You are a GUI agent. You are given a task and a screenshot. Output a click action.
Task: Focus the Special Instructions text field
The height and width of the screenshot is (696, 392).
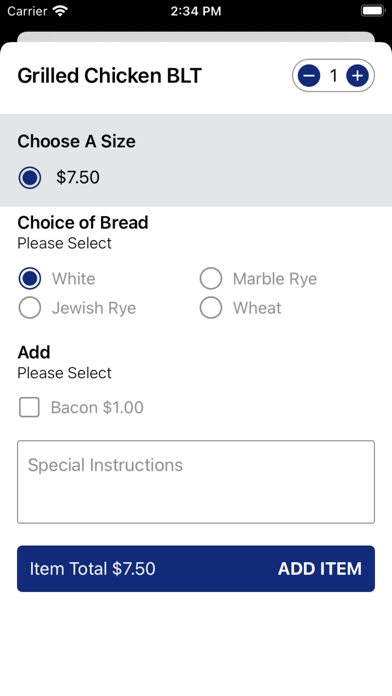click(x=196, y=482)
